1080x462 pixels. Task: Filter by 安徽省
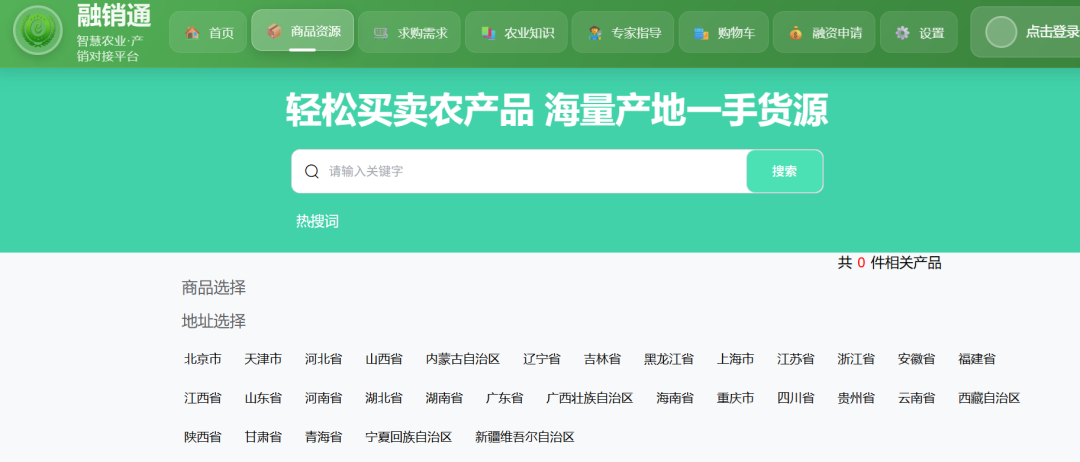click(917, 359)
